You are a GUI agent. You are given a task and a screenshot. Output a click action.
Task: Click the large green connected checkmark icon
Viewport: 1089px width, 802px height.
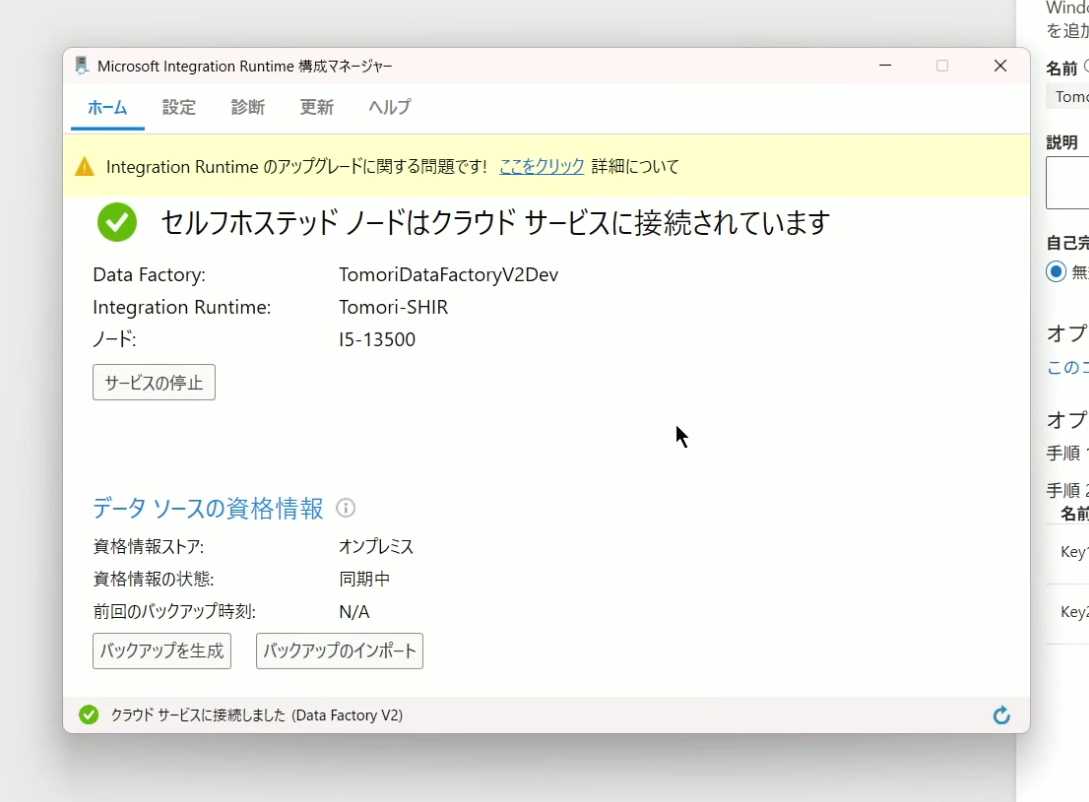(x=117, y=222)
